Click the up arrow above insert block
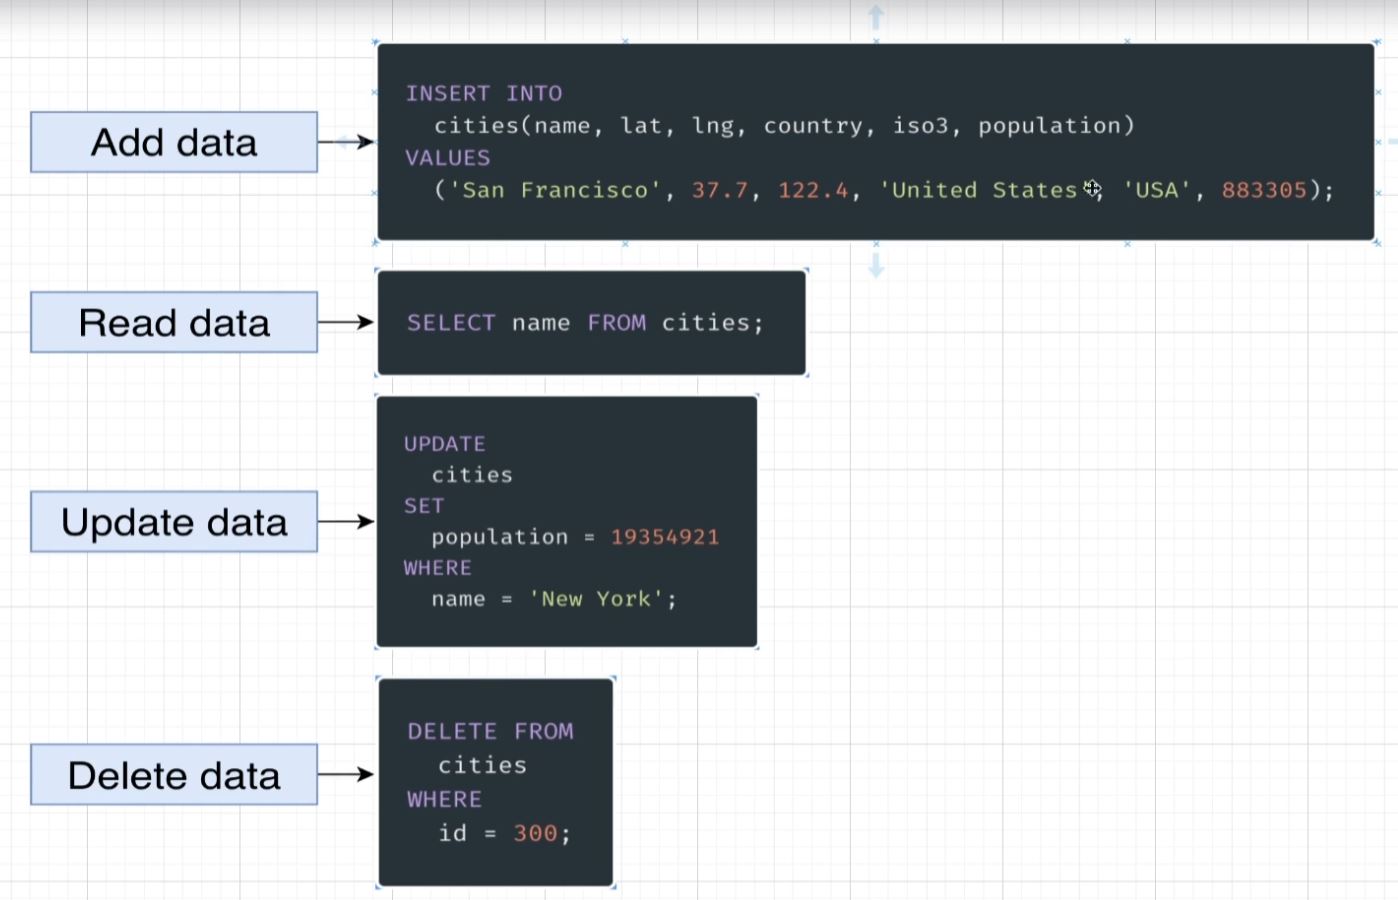 click(x=876, y=17)
